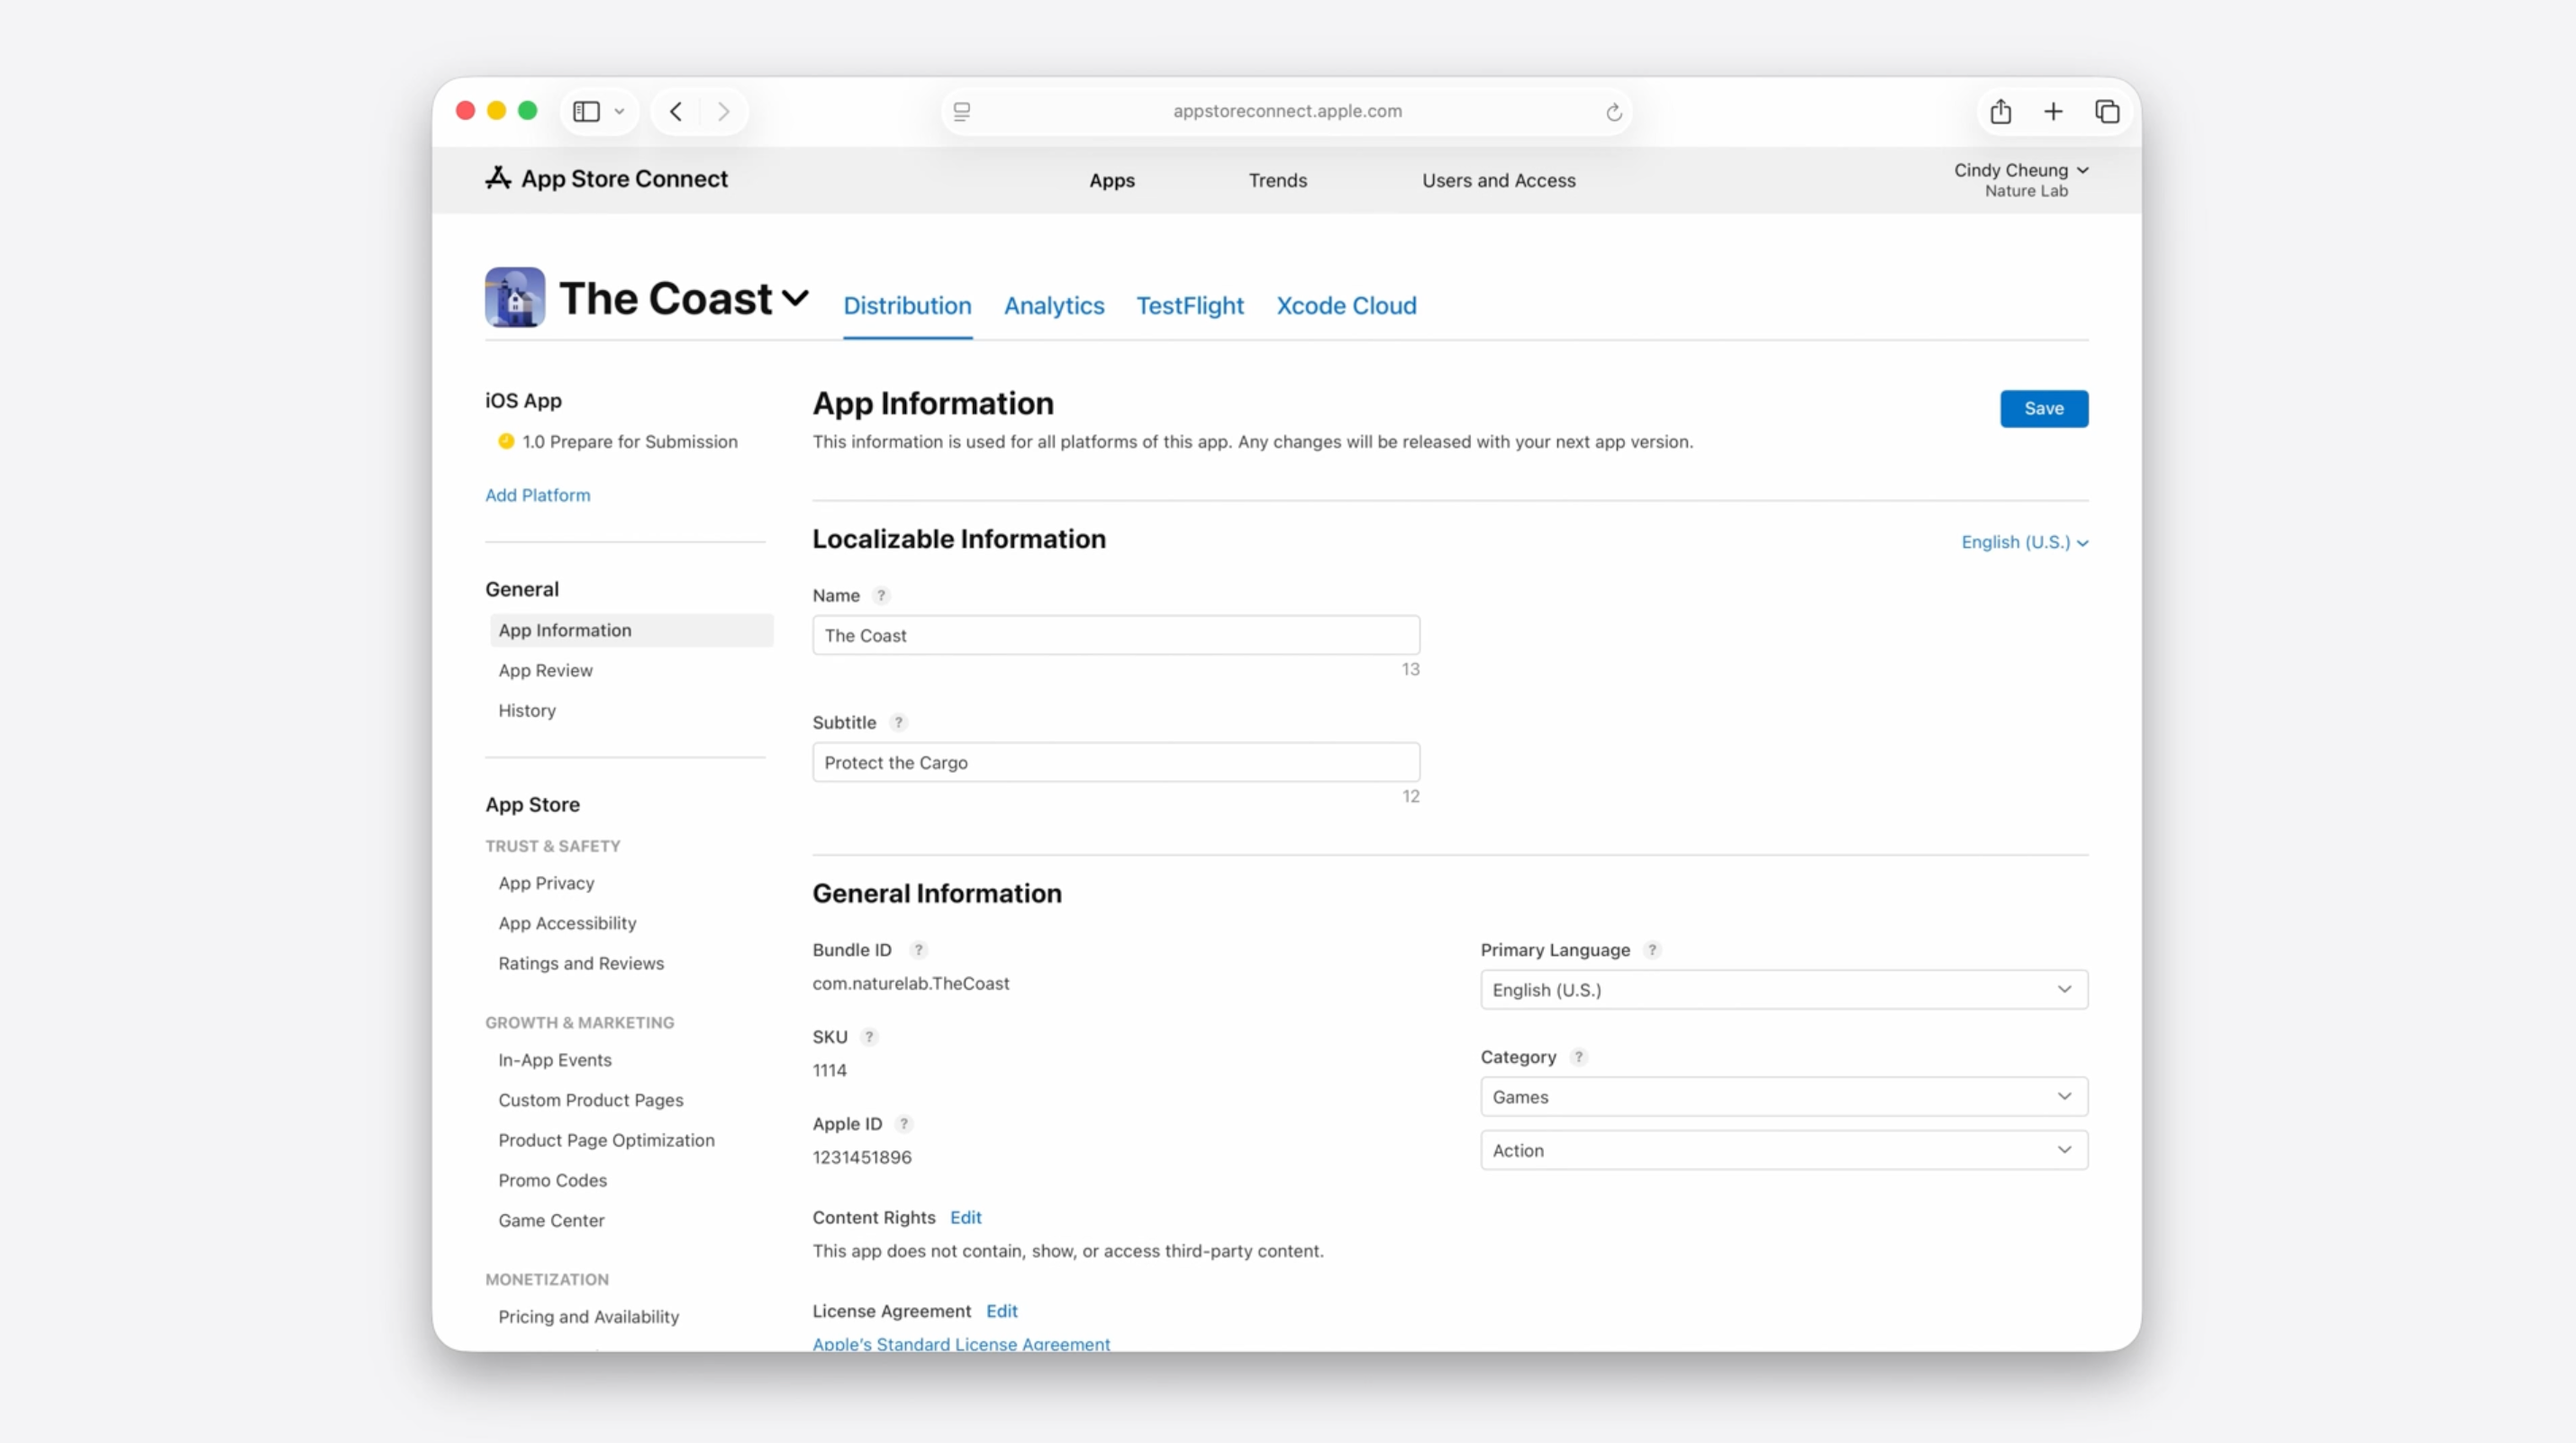Open a new tab with plus icon

[2053, 111]
